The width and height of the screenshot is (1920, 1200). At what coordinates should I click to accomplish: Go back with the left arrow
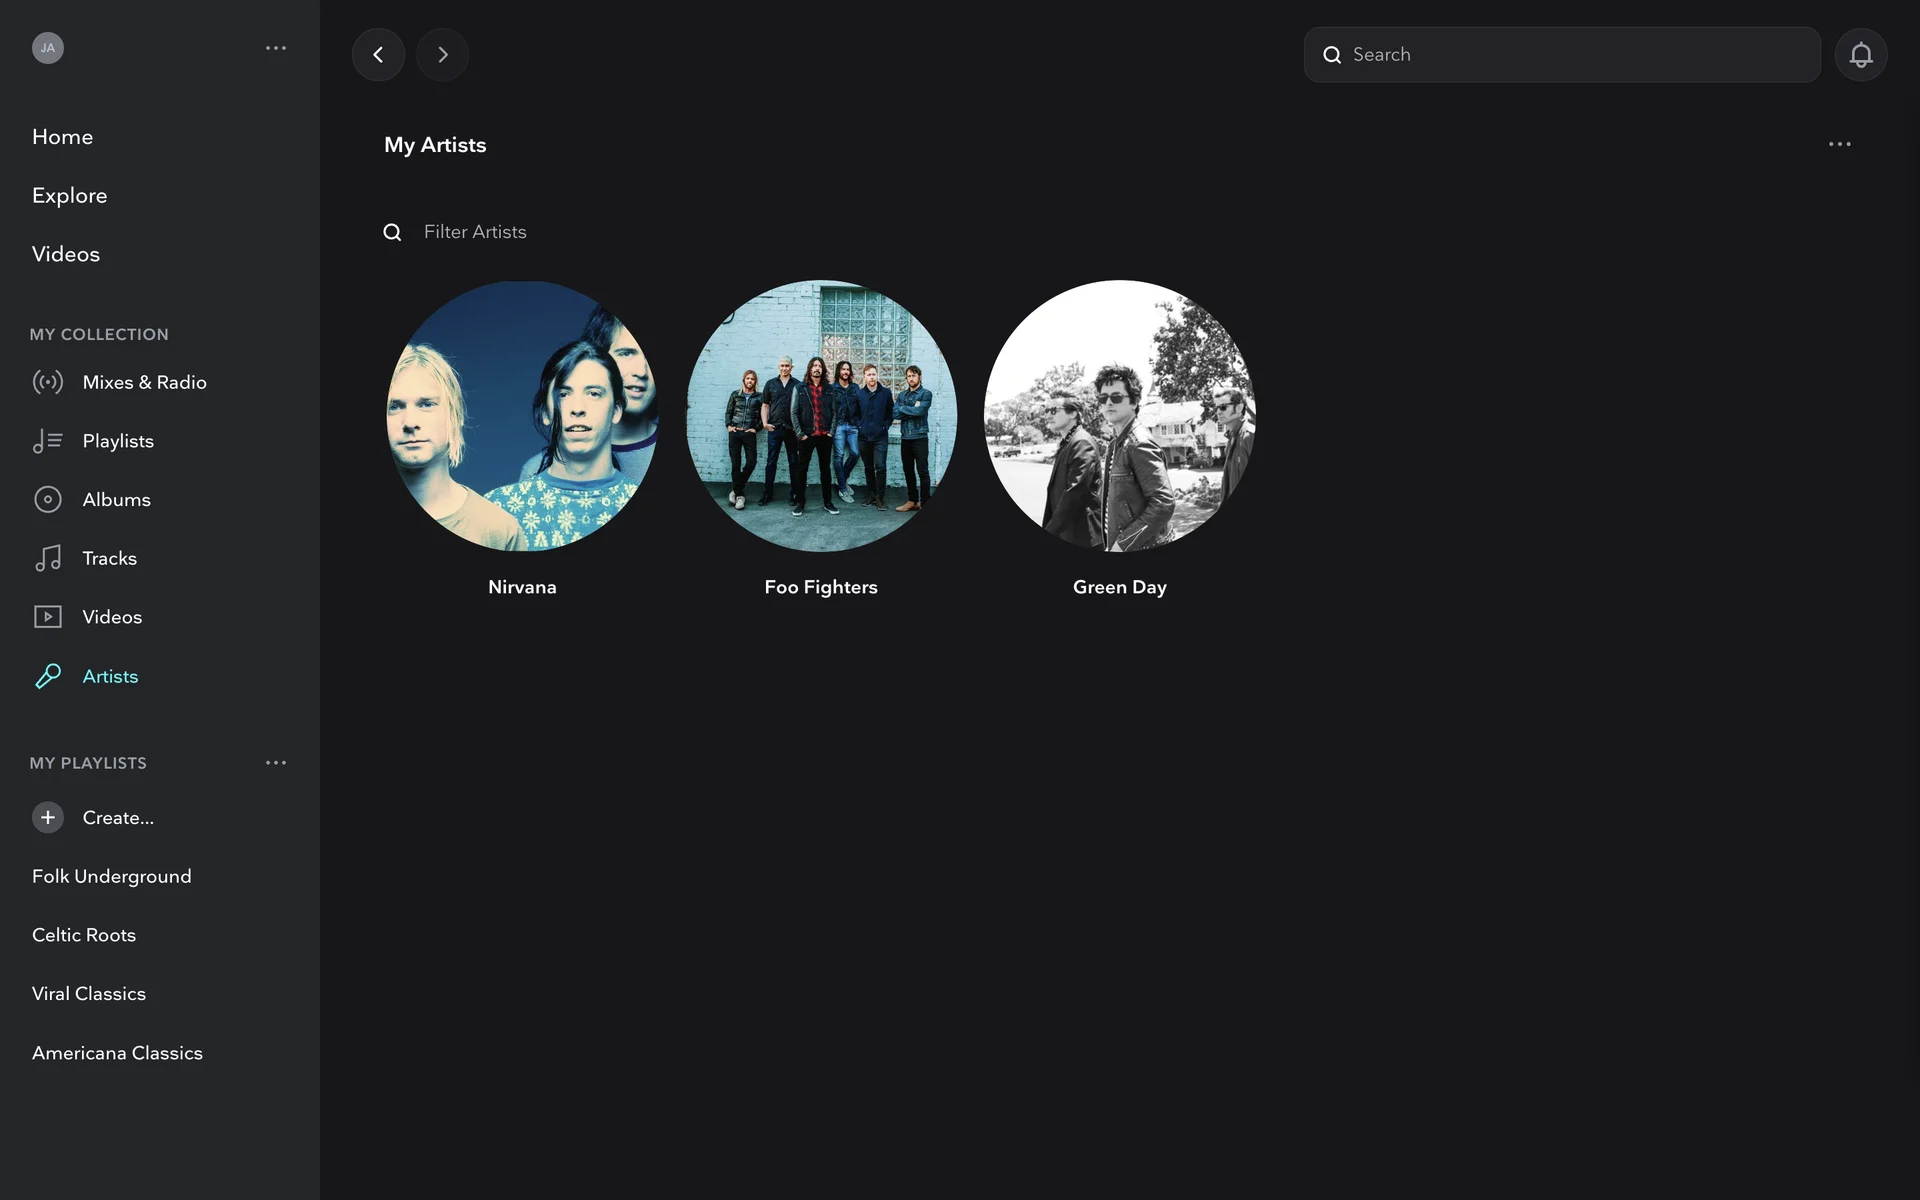click(378, 55)
